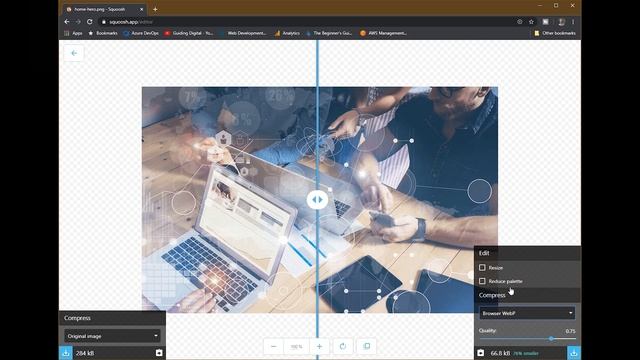
Task: Click the copy settings icon beside 284 kB
Action: (x=159, y=353)
